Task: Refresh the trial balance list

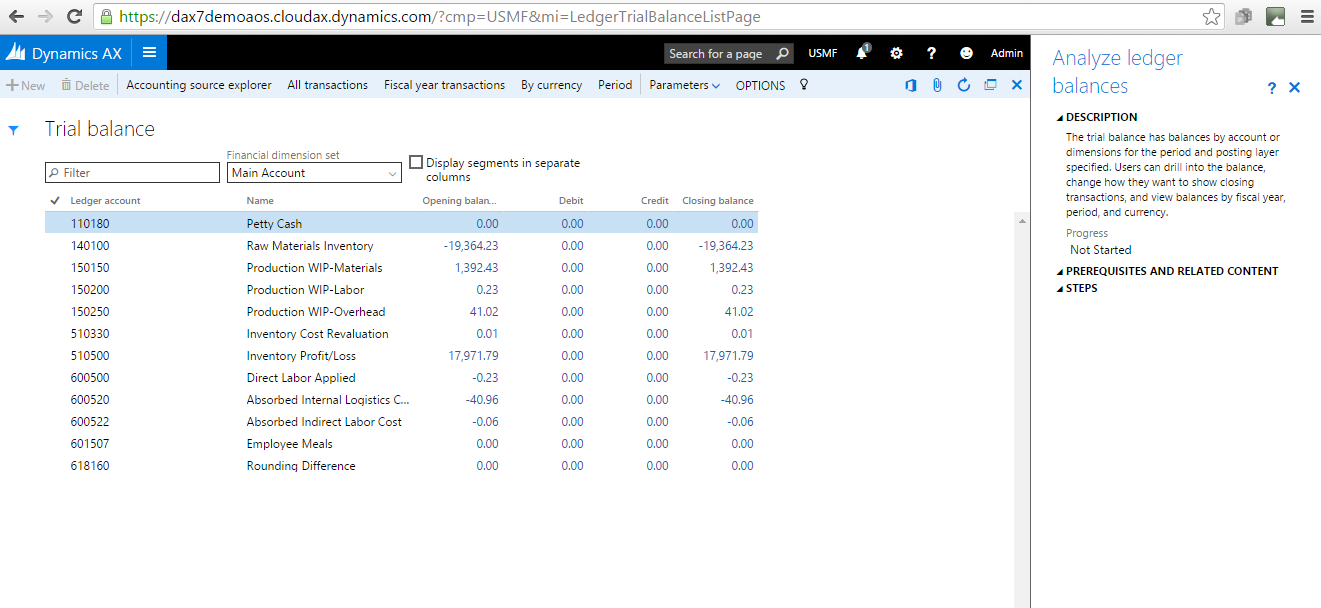Action: coord(963,85)
